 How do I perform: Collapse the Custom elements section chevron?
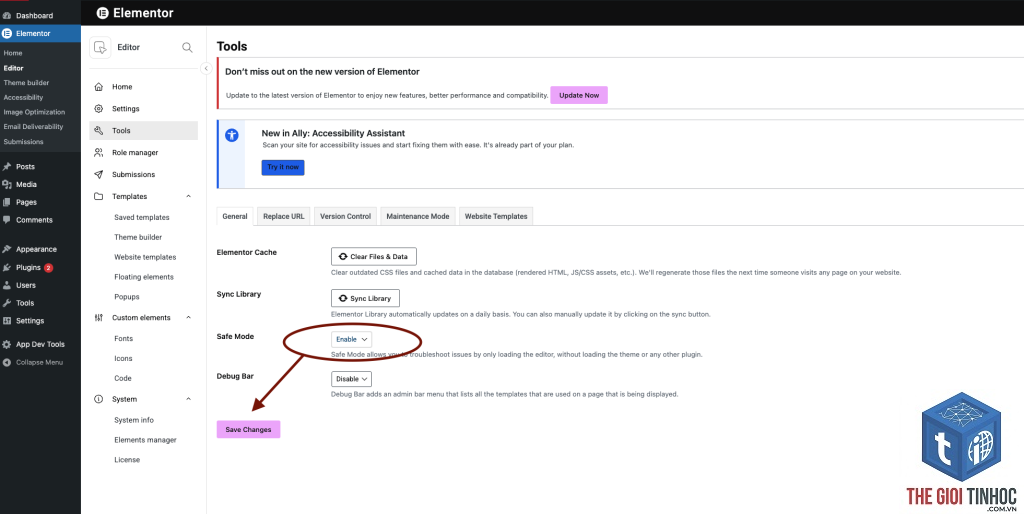(x=189, y=317)
